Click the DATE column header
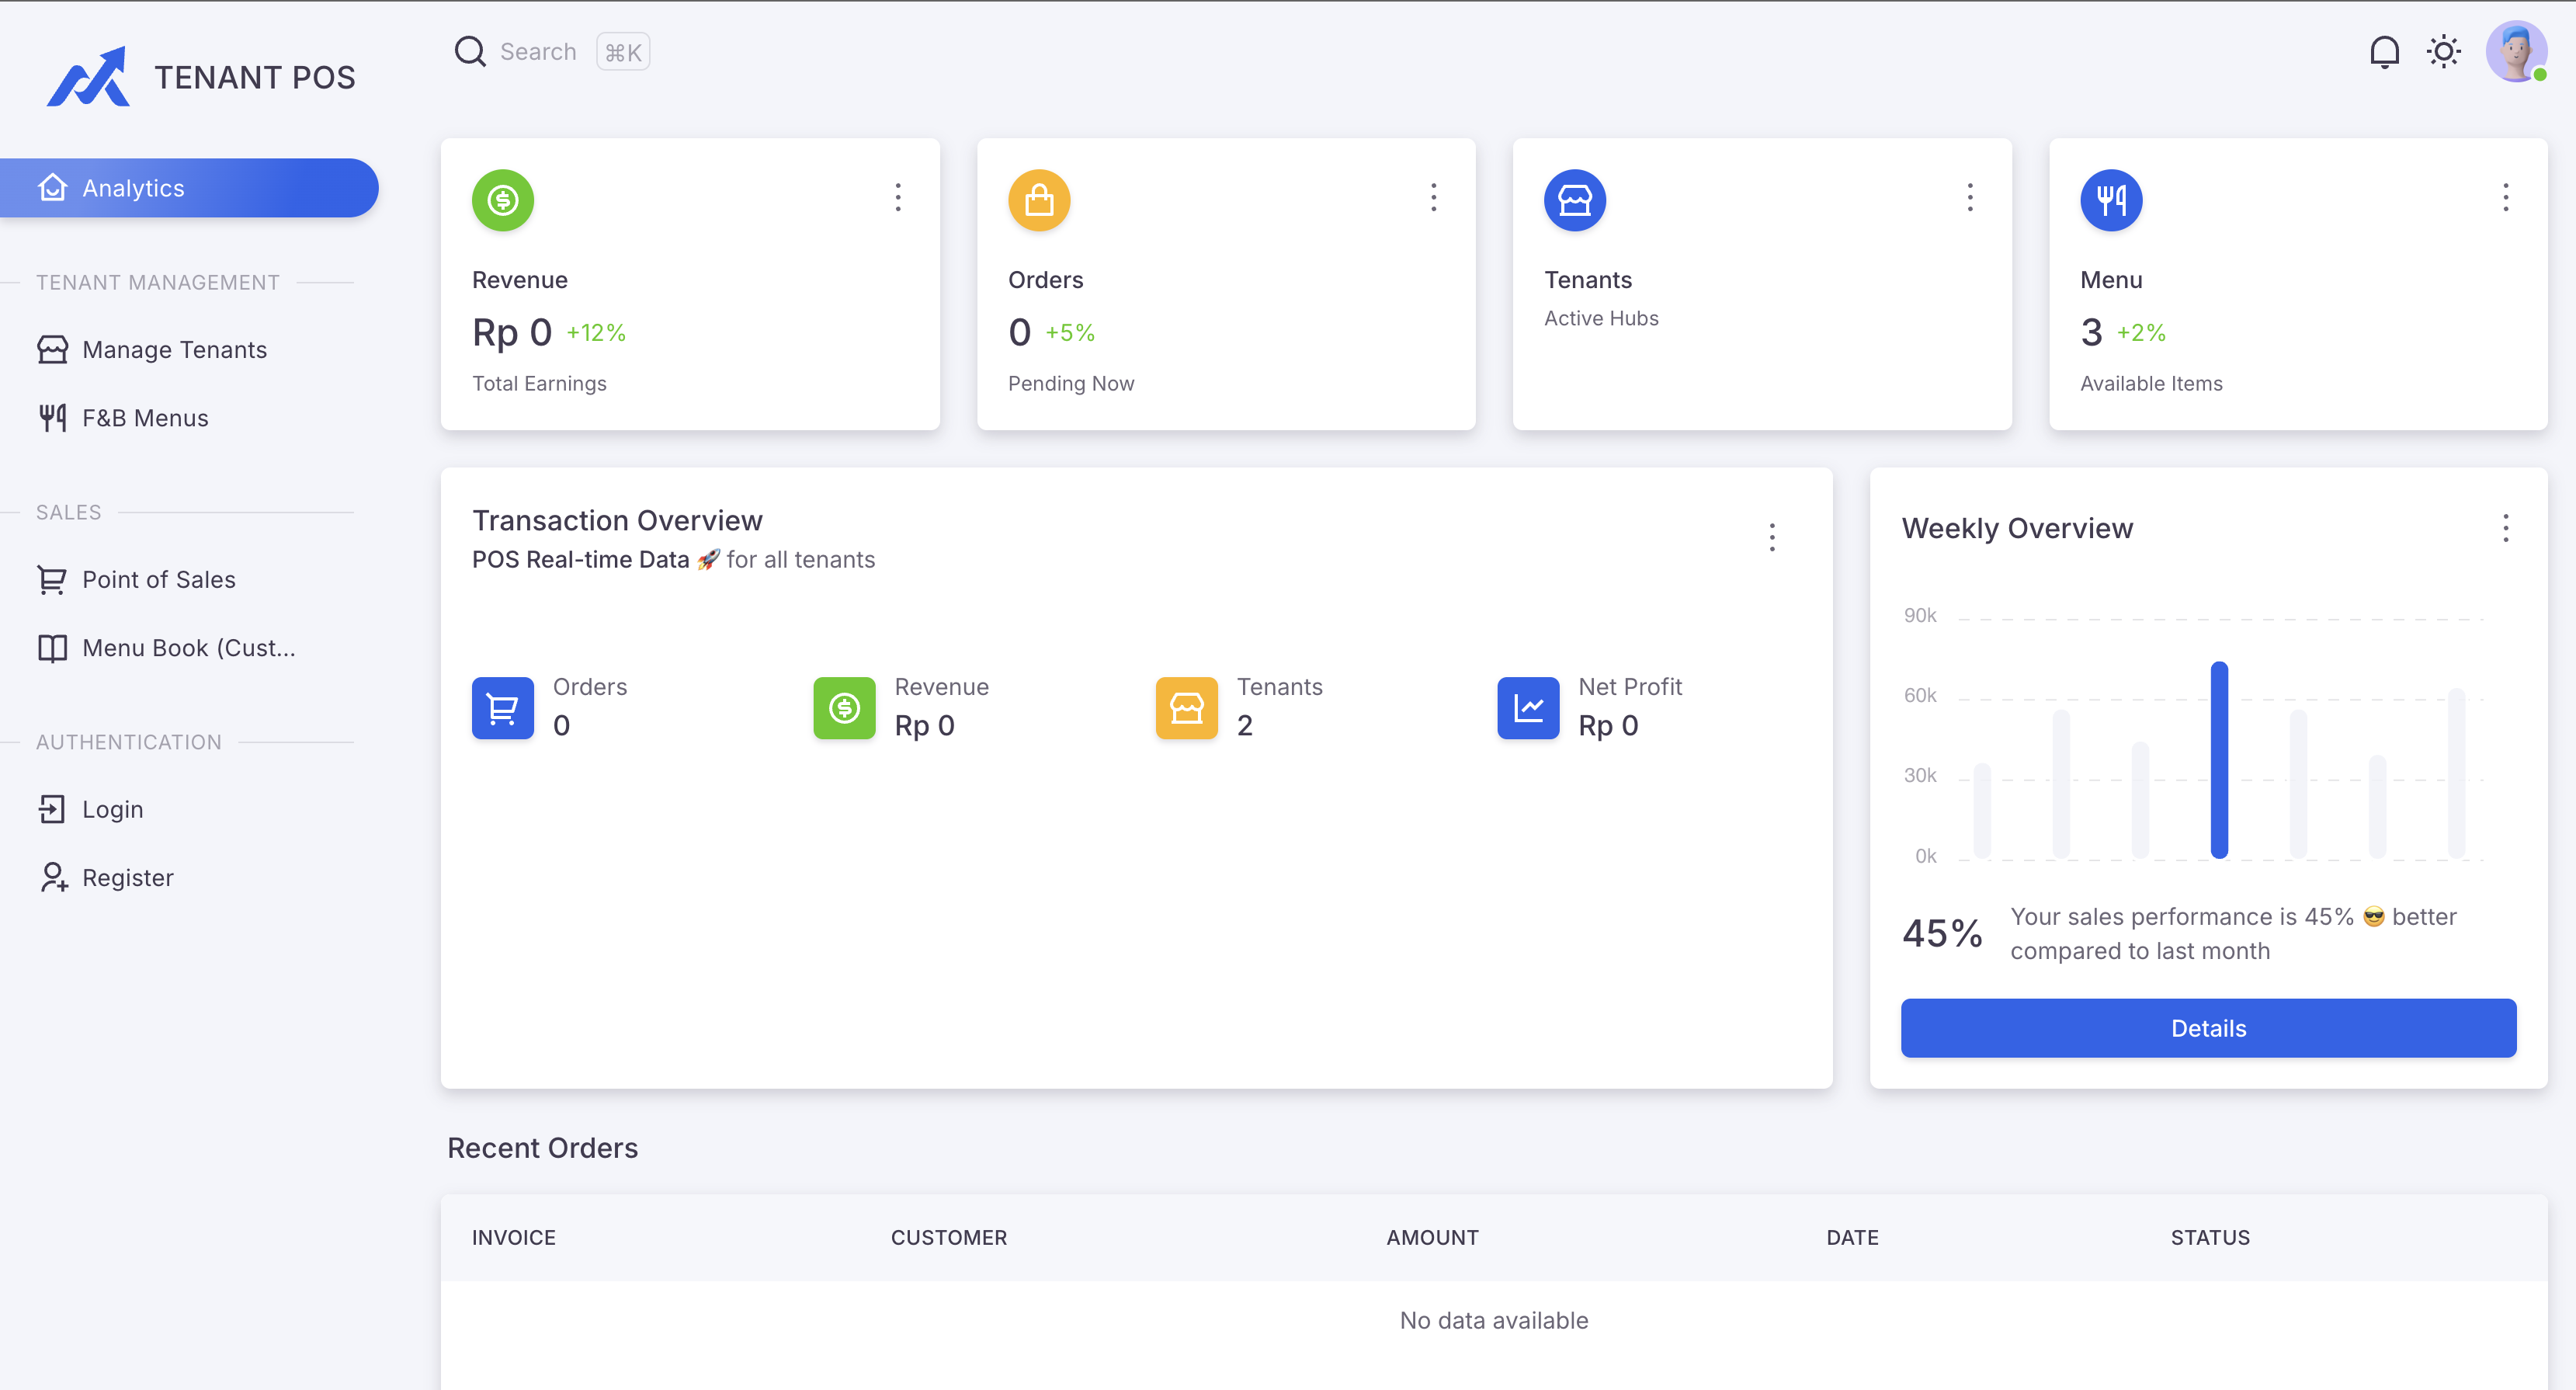Image resolution: width=2576 pixels, height=1390 pixels. pos(1852,1238)
